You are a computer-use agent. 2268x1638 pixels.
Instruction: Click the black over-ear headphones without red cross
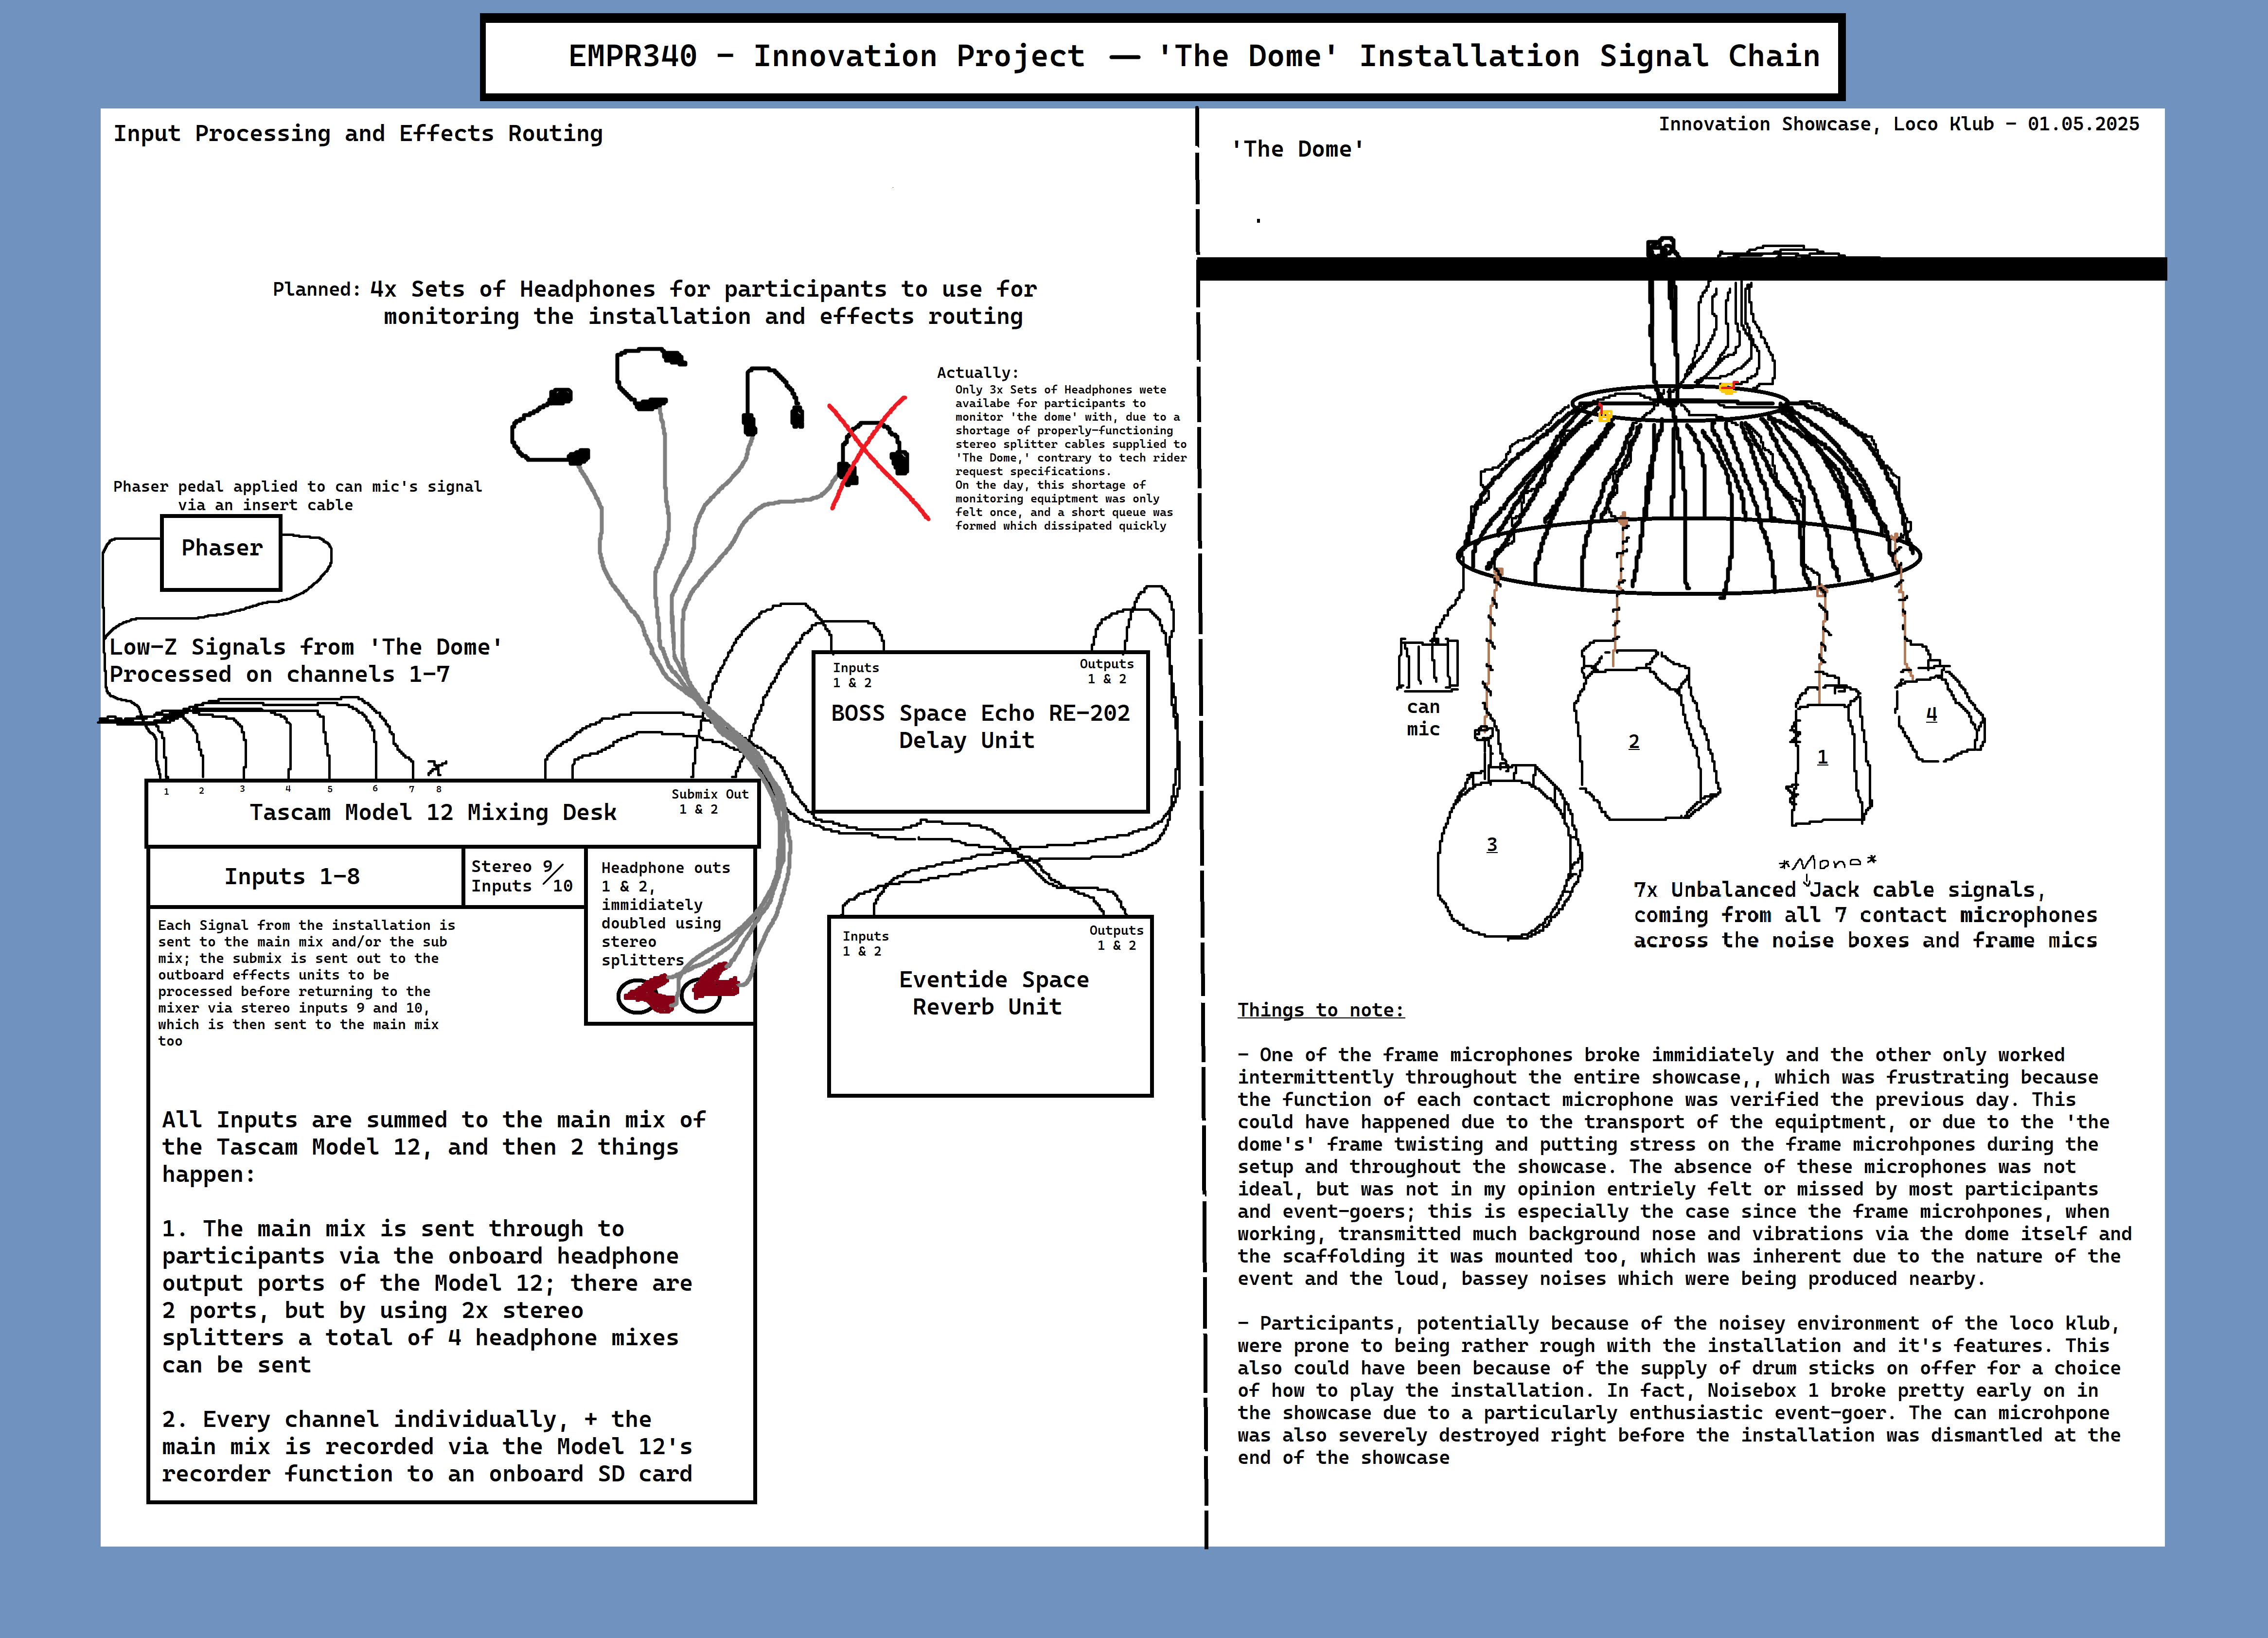[x=773, y=403]
